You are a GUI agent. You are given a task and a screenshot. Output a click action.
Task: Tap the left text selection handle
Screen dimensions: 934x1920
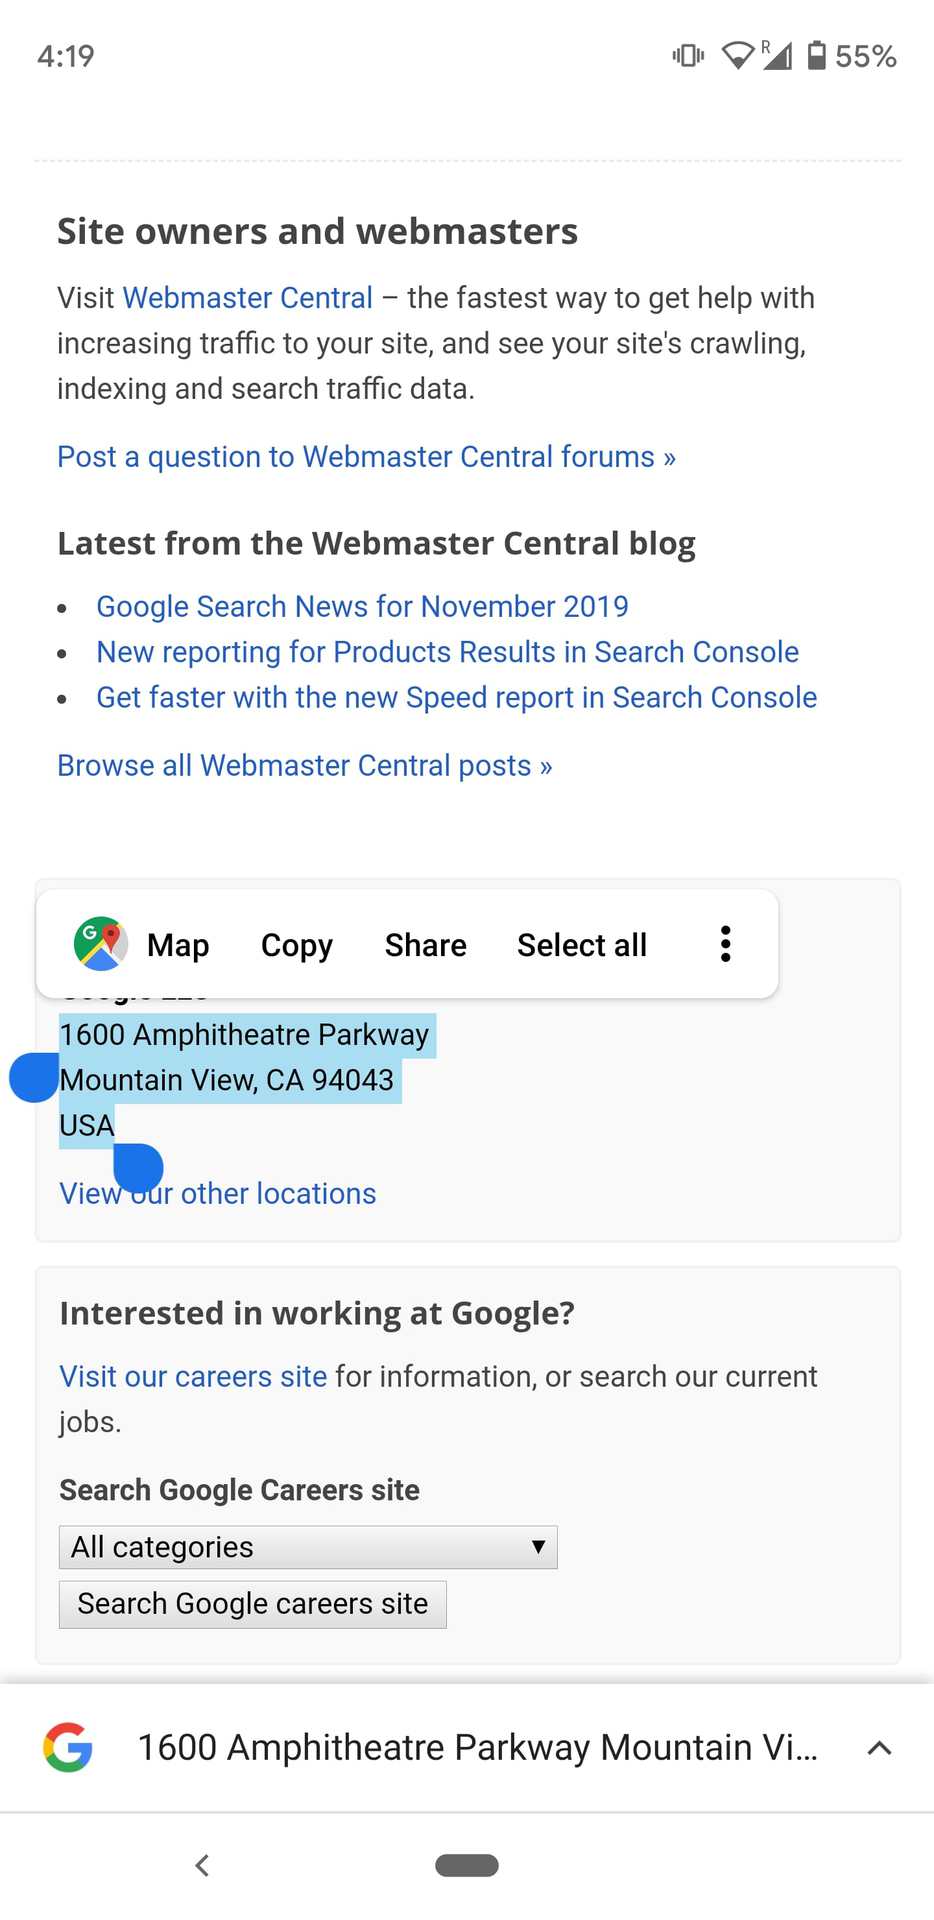(x=34, y=1078)
